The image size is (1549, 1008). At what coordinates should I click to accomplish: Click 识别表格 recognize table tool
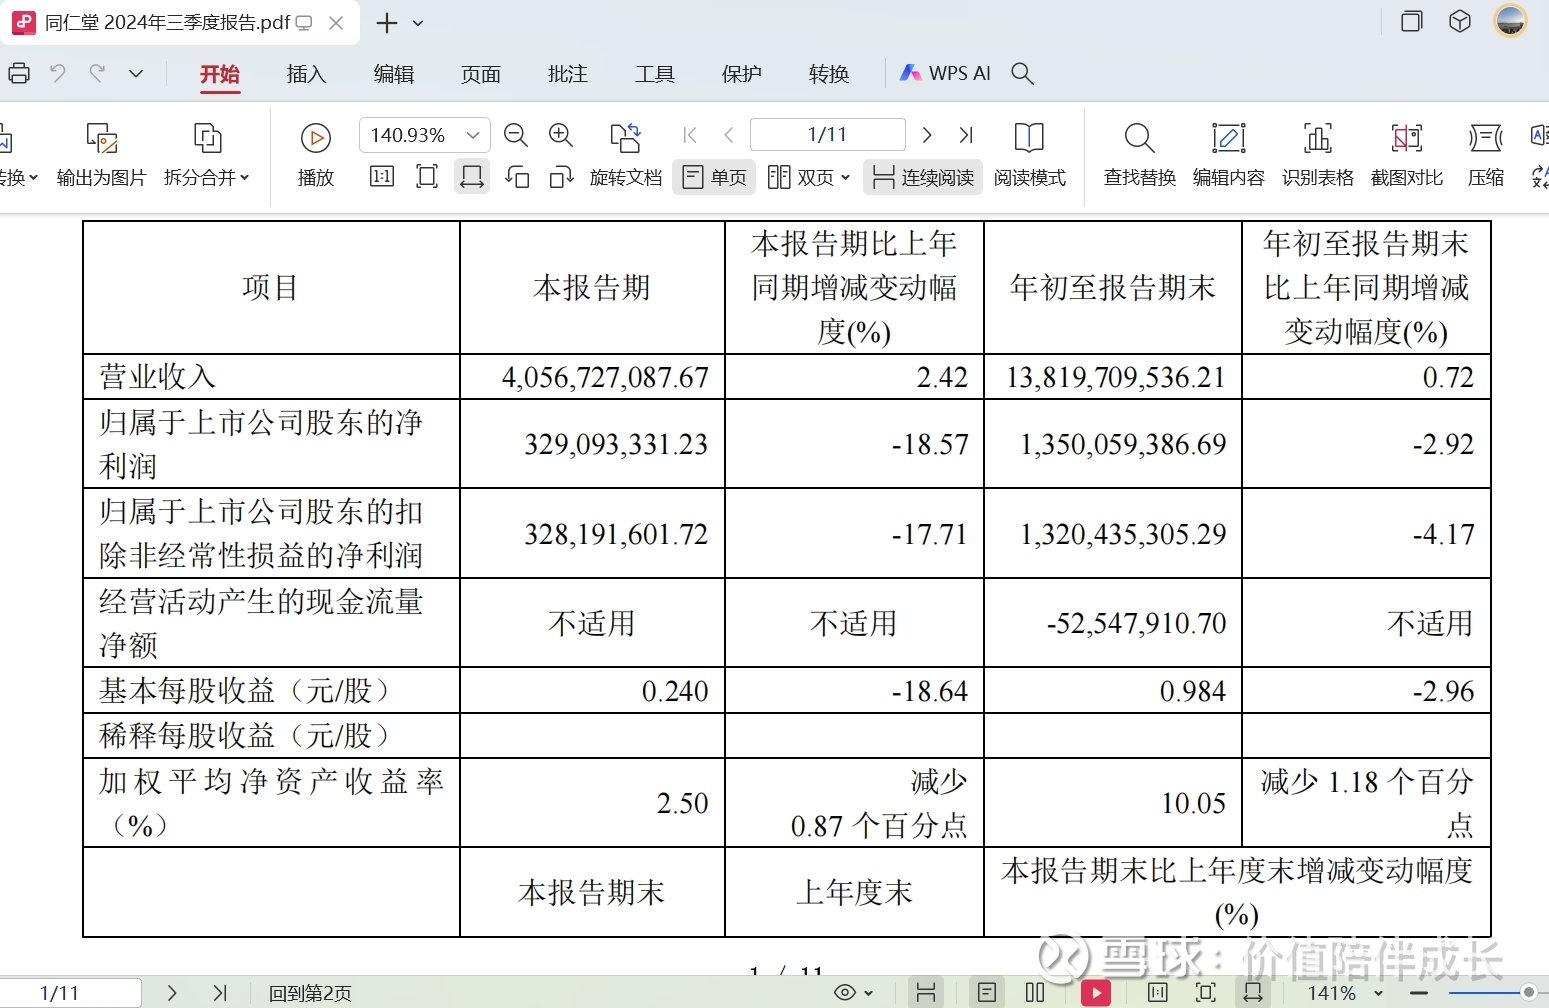1318,154
